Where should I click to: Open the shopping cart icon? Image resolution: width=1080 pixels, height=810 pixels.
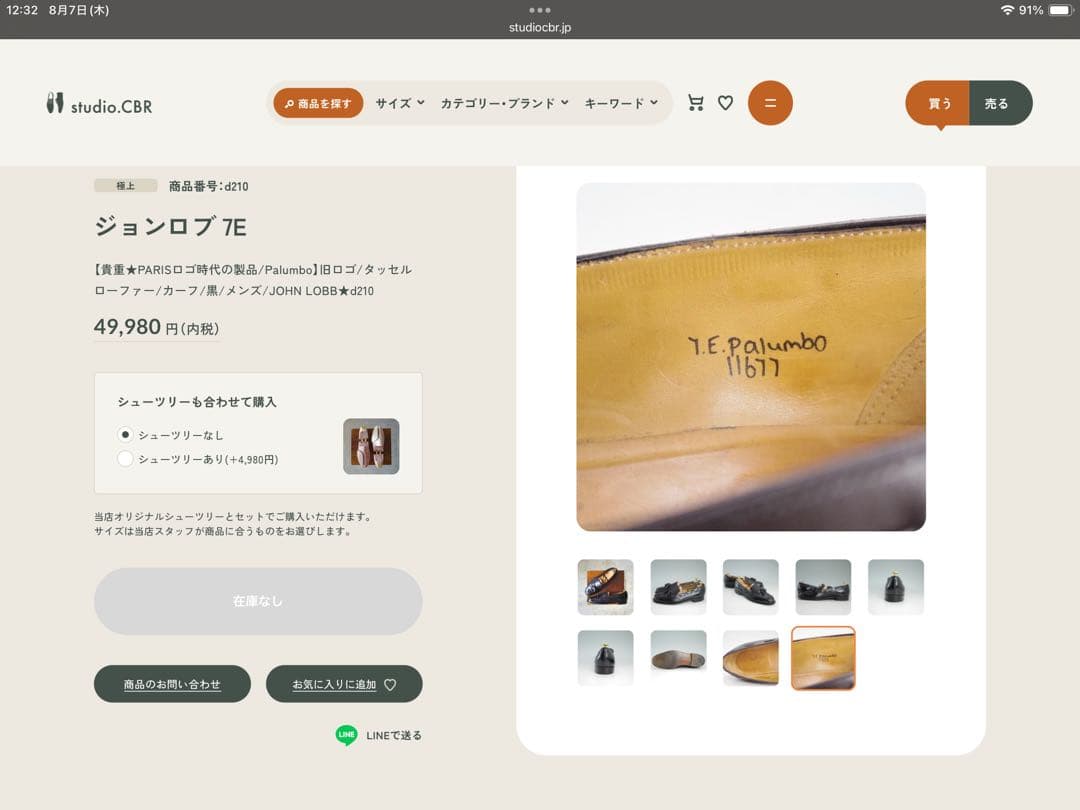coord(695,103)
